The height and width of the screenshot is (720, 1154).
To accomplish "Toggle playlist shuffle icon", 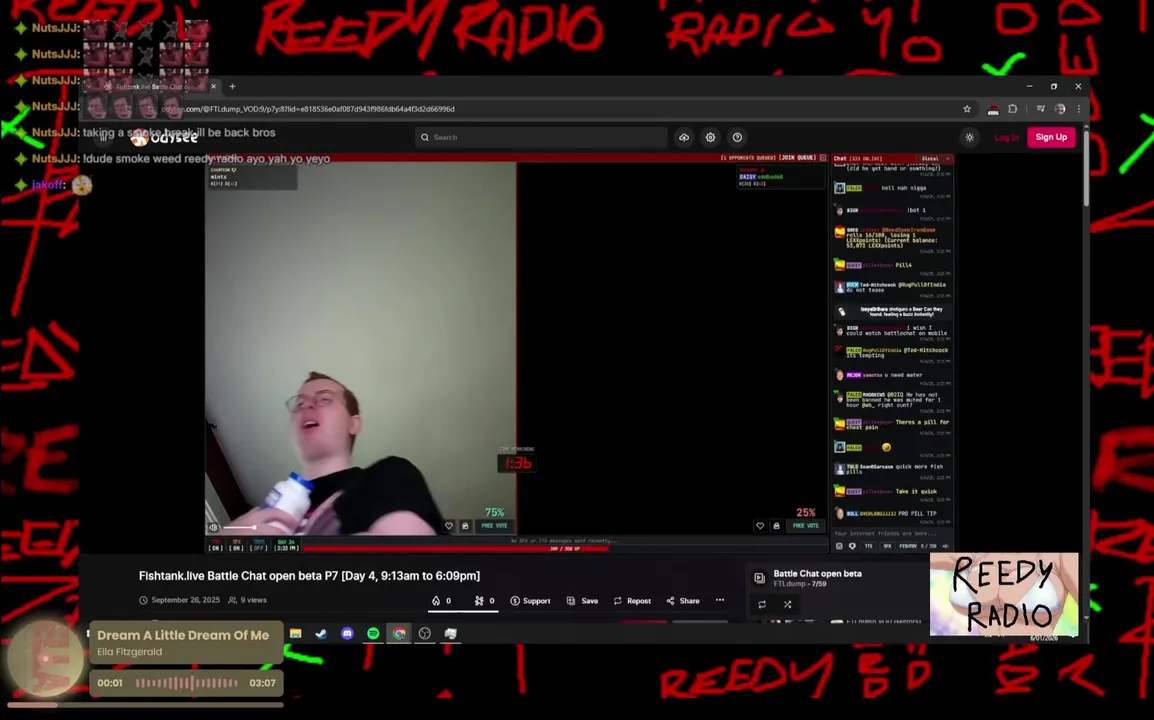I will (787, 604).
